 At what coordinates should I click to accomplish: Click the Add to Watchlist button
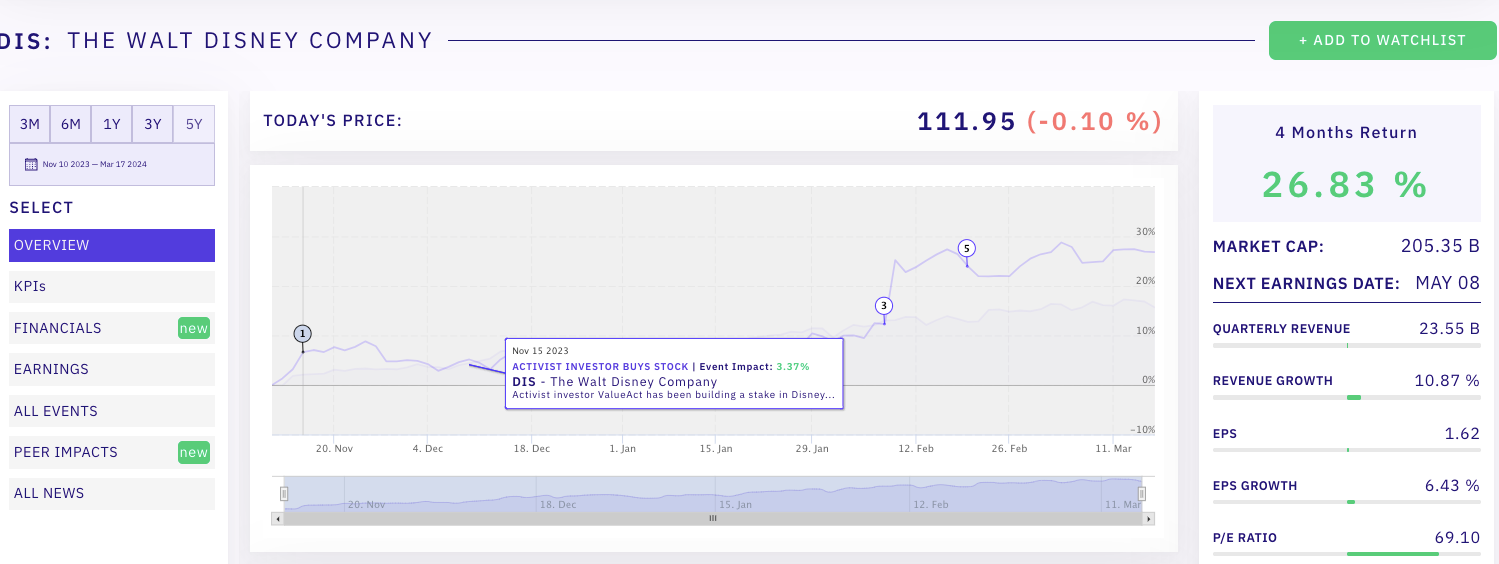[x=1383, y=40]
